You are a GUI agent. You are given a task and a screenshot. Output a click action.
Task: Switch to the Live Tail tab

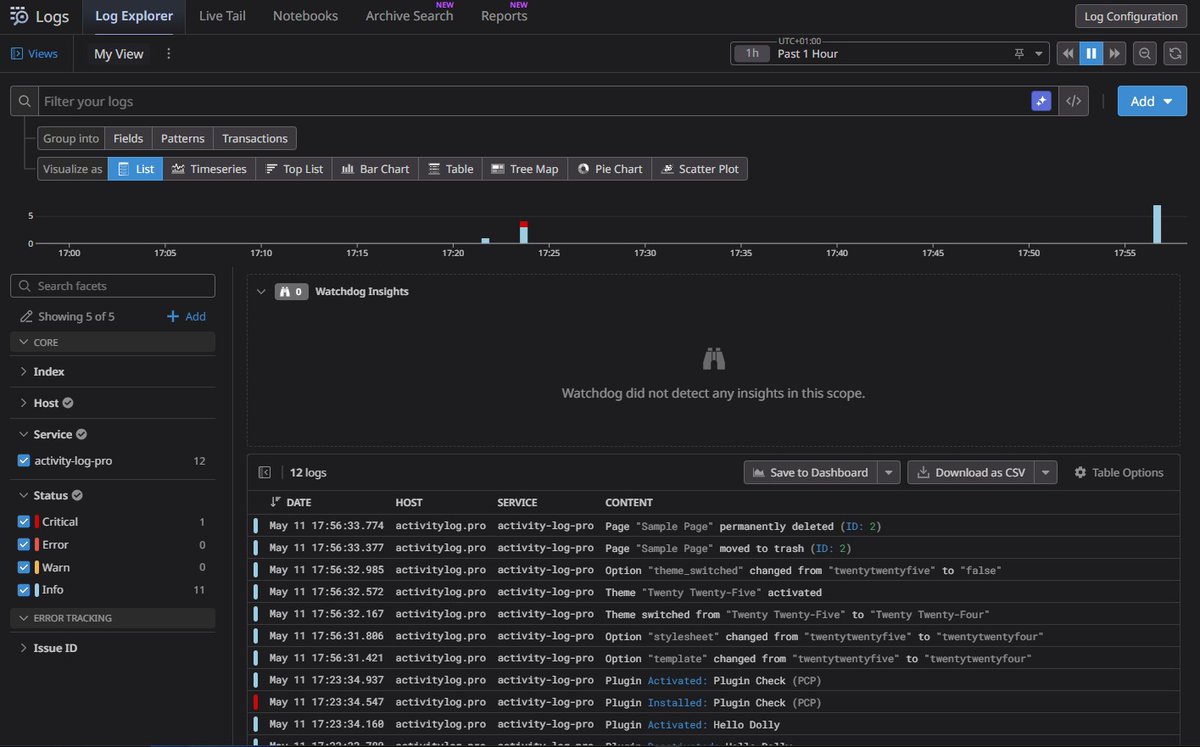[x=222, y=16]
